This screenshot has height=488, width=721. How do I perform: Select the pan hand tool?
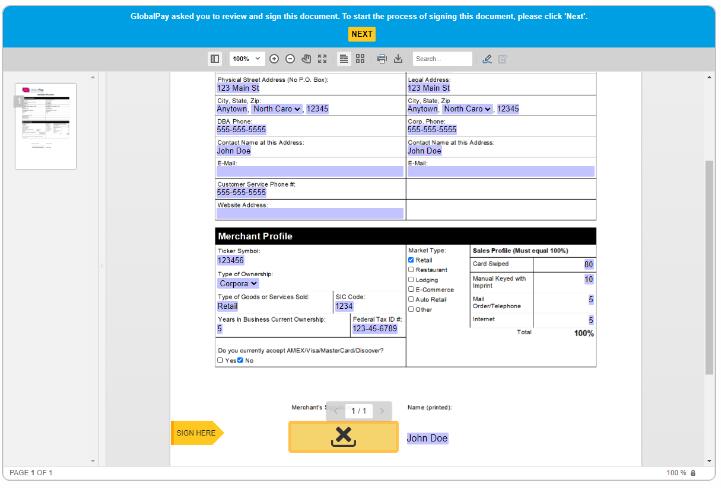306,59
